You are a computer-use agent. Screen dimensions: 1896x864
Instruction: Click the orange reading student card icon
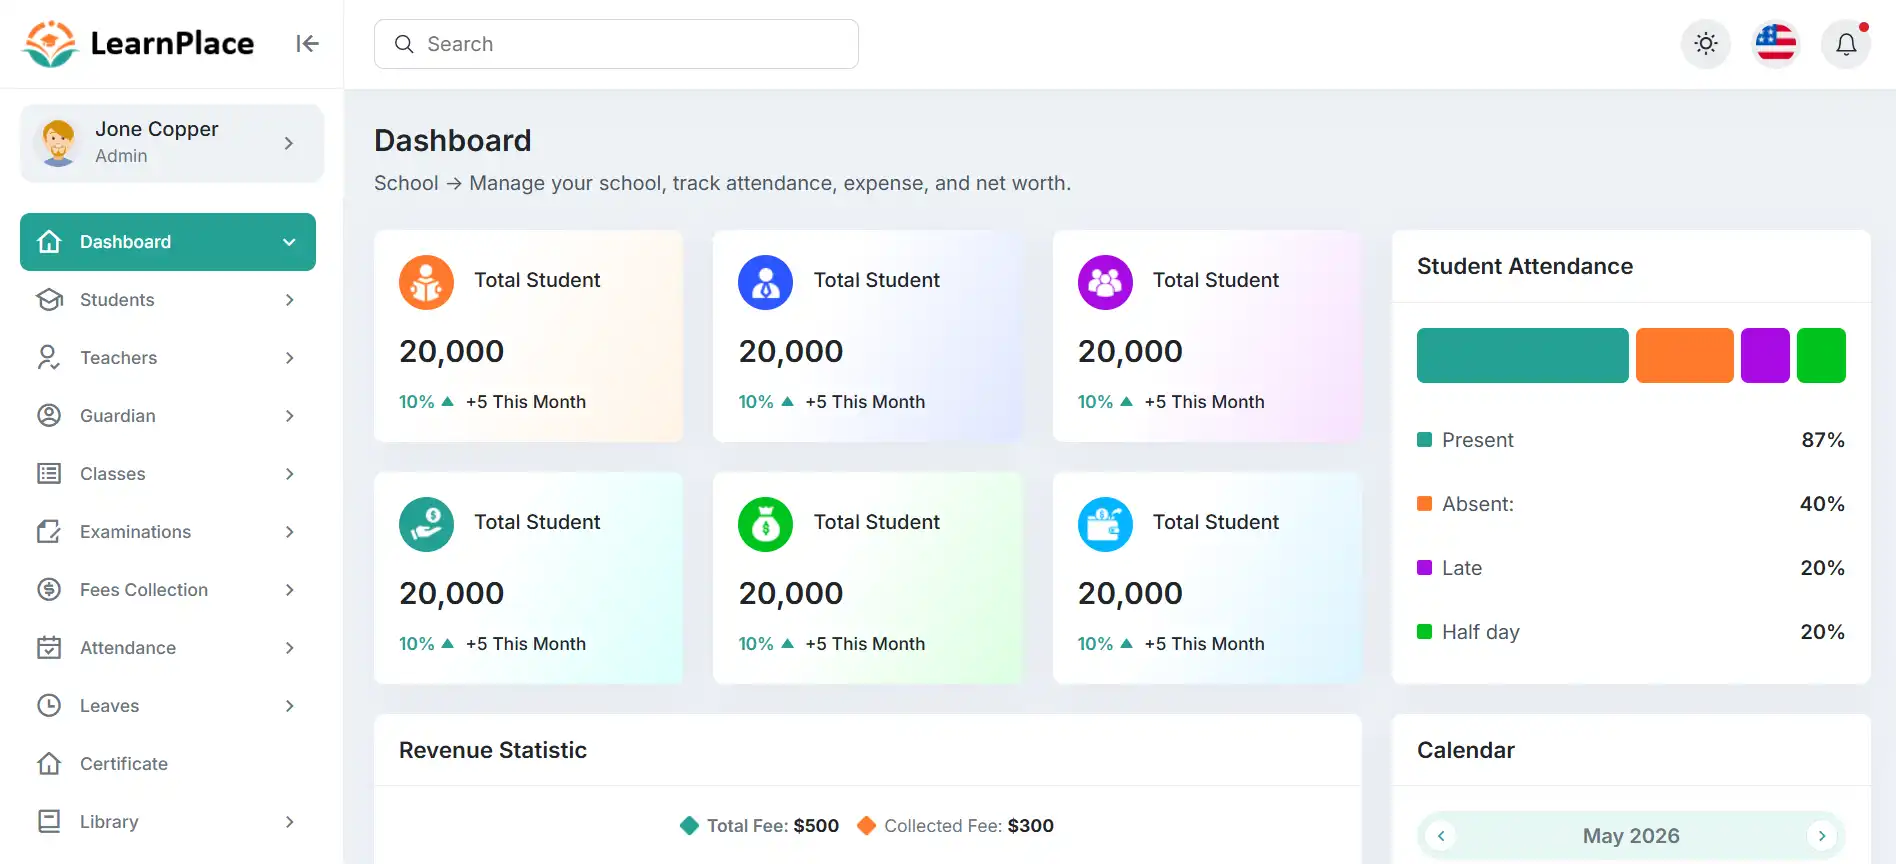(426, 282)
